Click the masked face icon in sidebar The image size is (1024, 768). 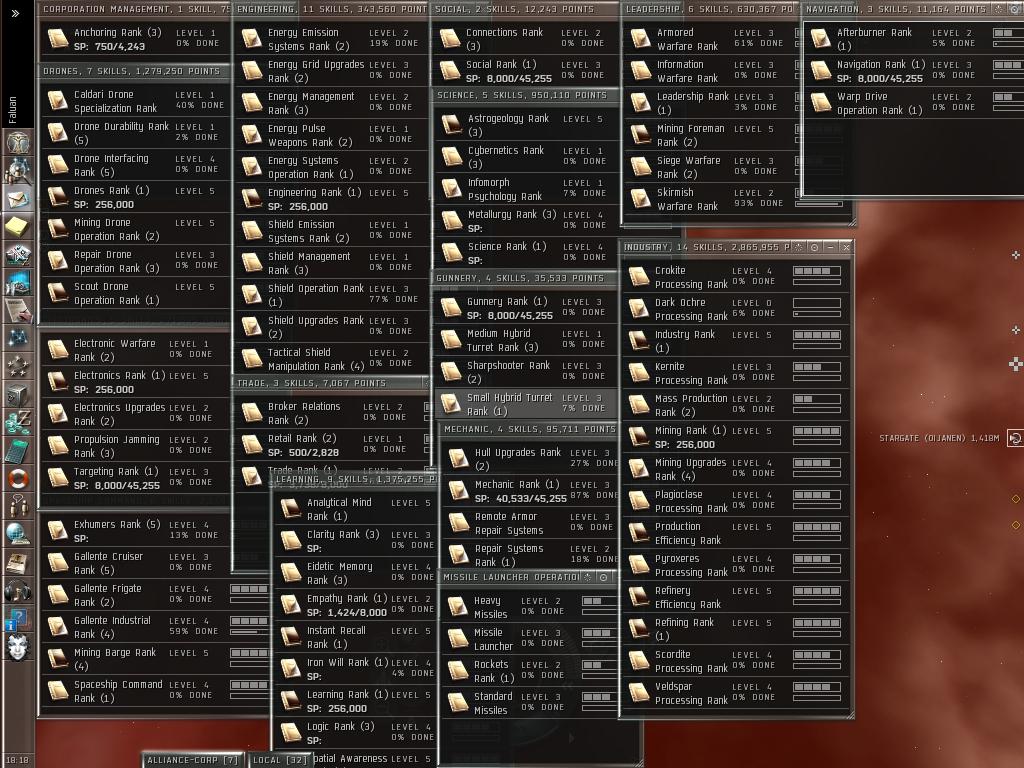click(18, 647)
